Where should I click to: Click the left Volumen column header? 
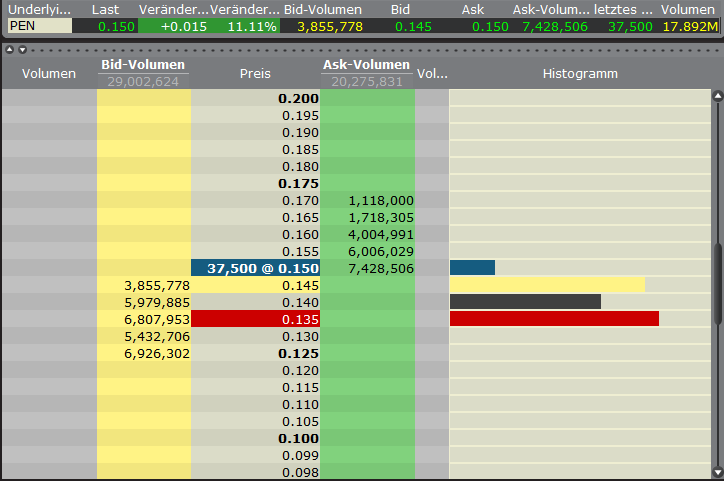pyautogui.click(x=48, y=73)
